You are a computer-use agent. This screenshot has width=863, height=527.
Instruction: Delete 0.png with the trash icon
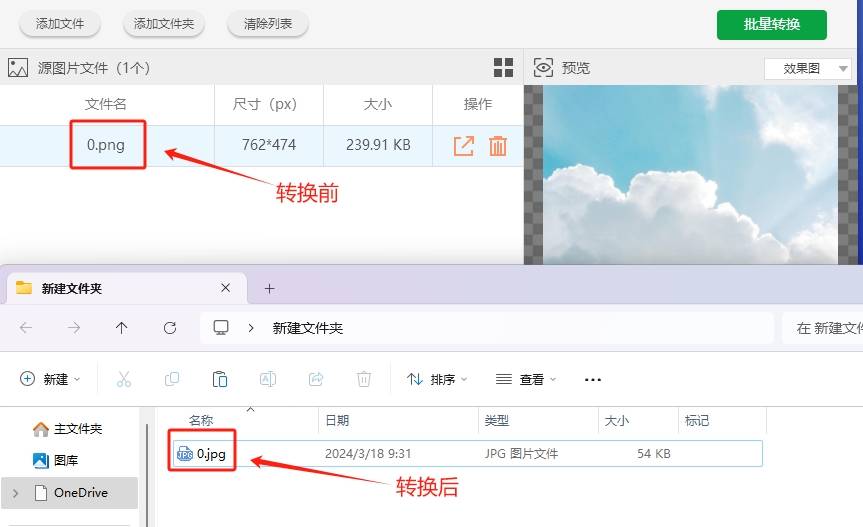point(498,146)
